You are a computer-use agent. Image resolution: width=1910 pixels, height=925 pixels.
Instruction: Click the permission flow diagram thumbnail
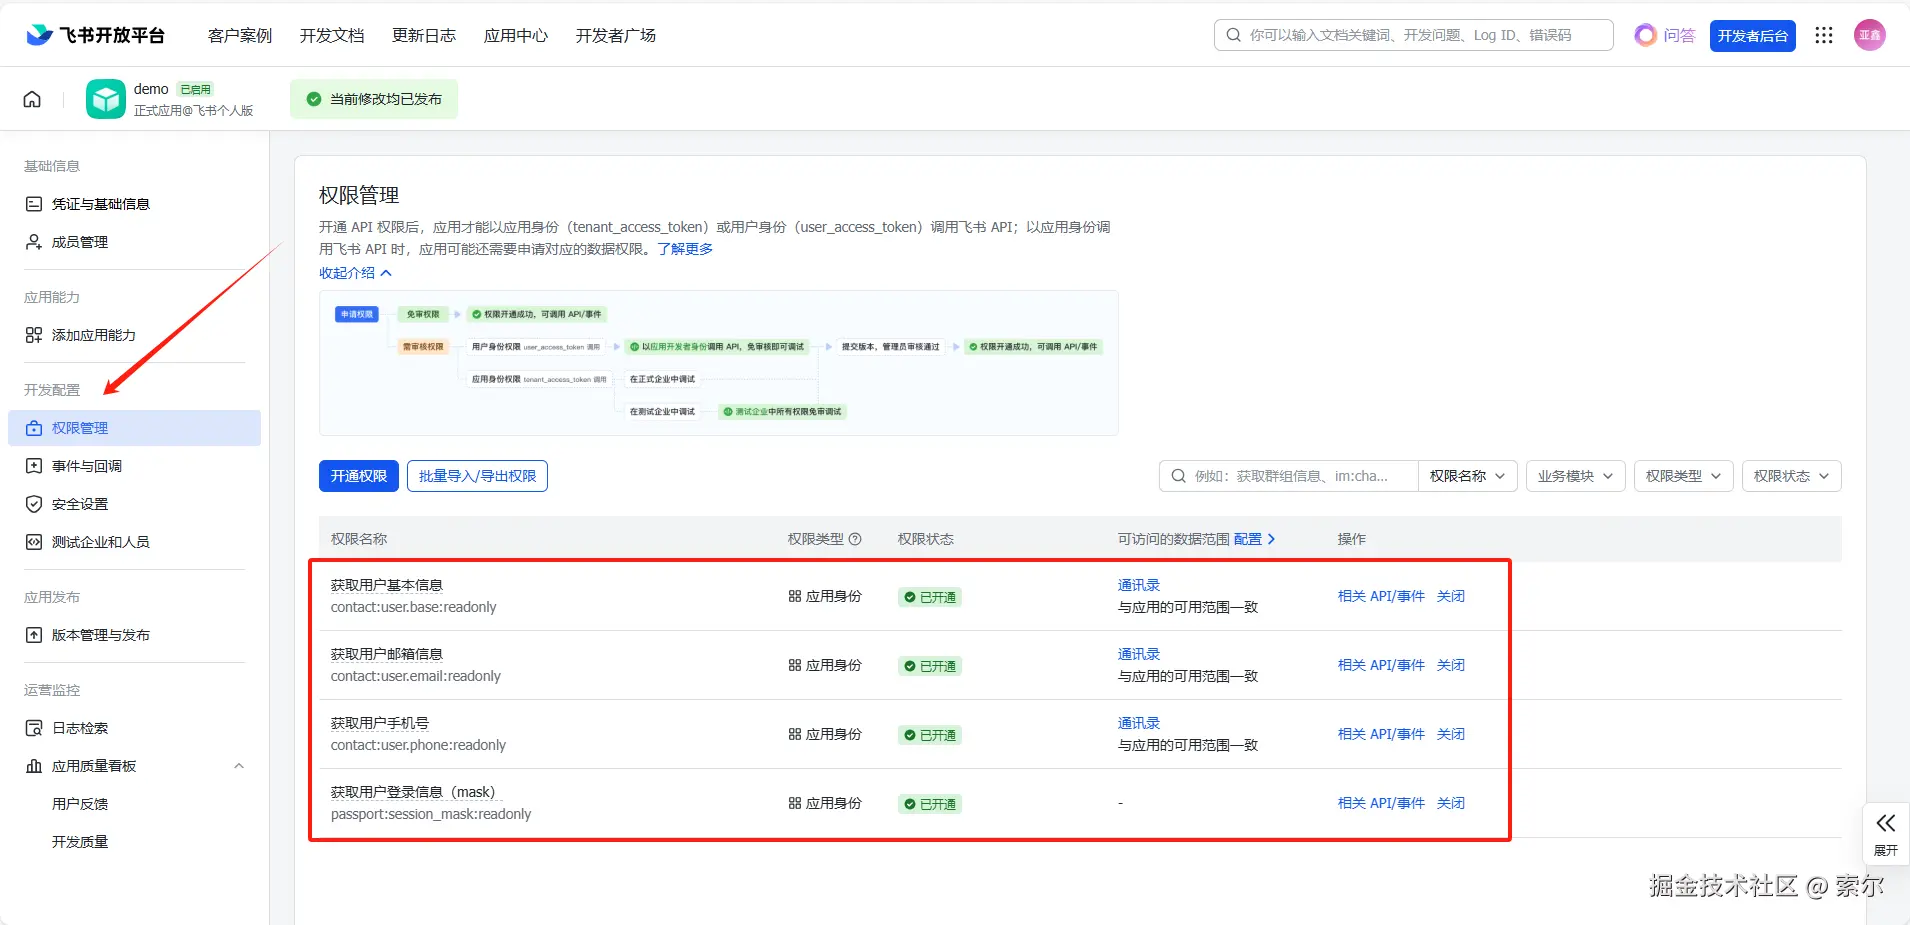(718, 363)
